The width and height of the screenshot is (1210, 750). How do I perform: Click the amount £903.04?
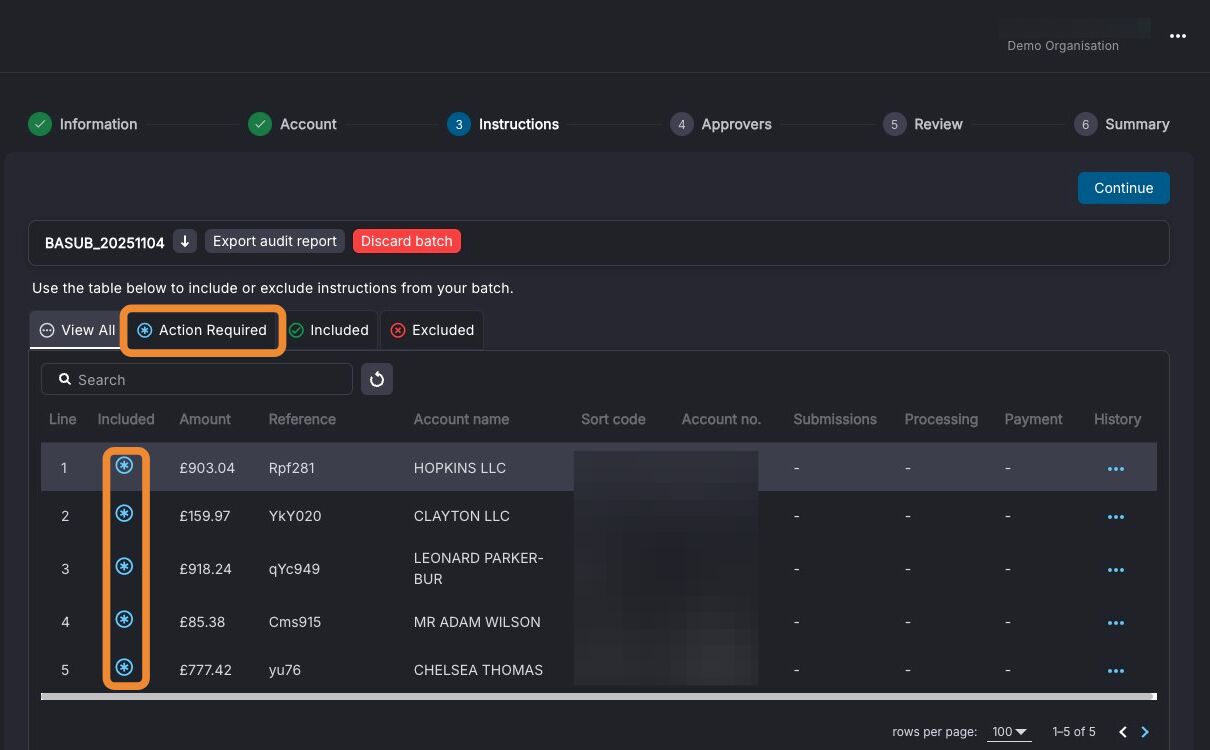tap(207, 468)
